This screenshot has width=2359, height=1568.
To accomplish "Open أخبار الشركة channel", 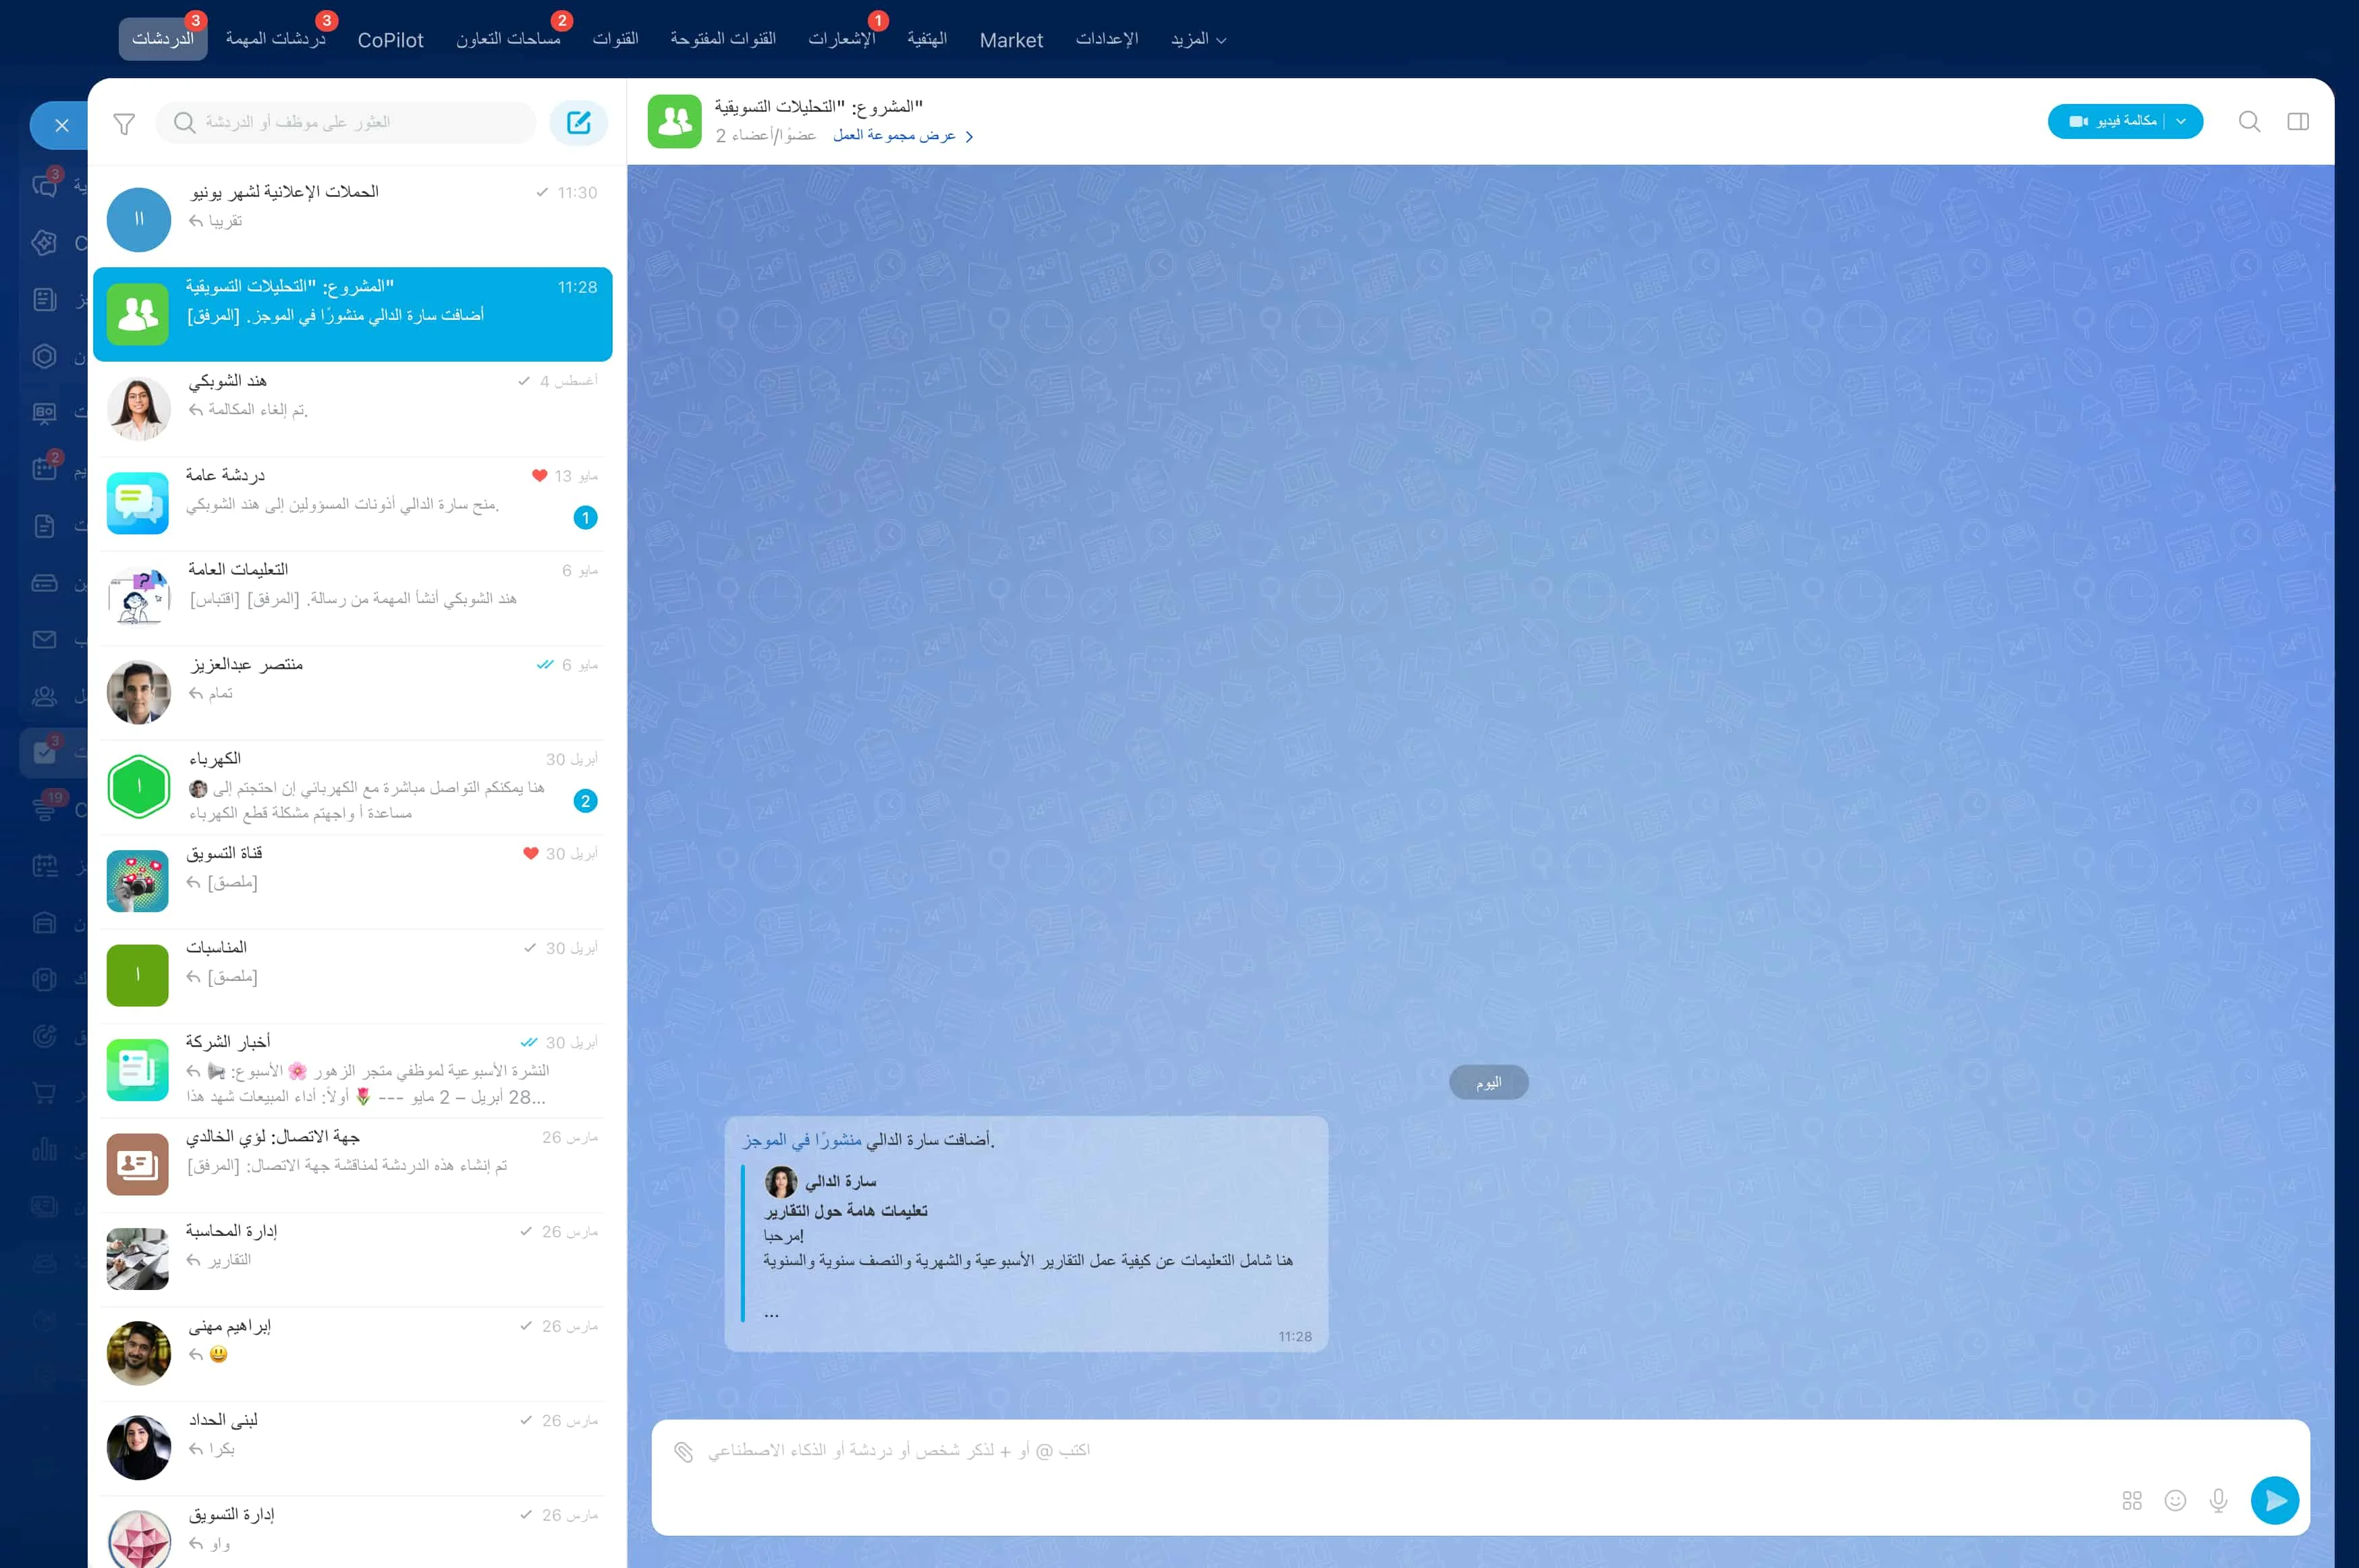I will (x=352, y=1070).
